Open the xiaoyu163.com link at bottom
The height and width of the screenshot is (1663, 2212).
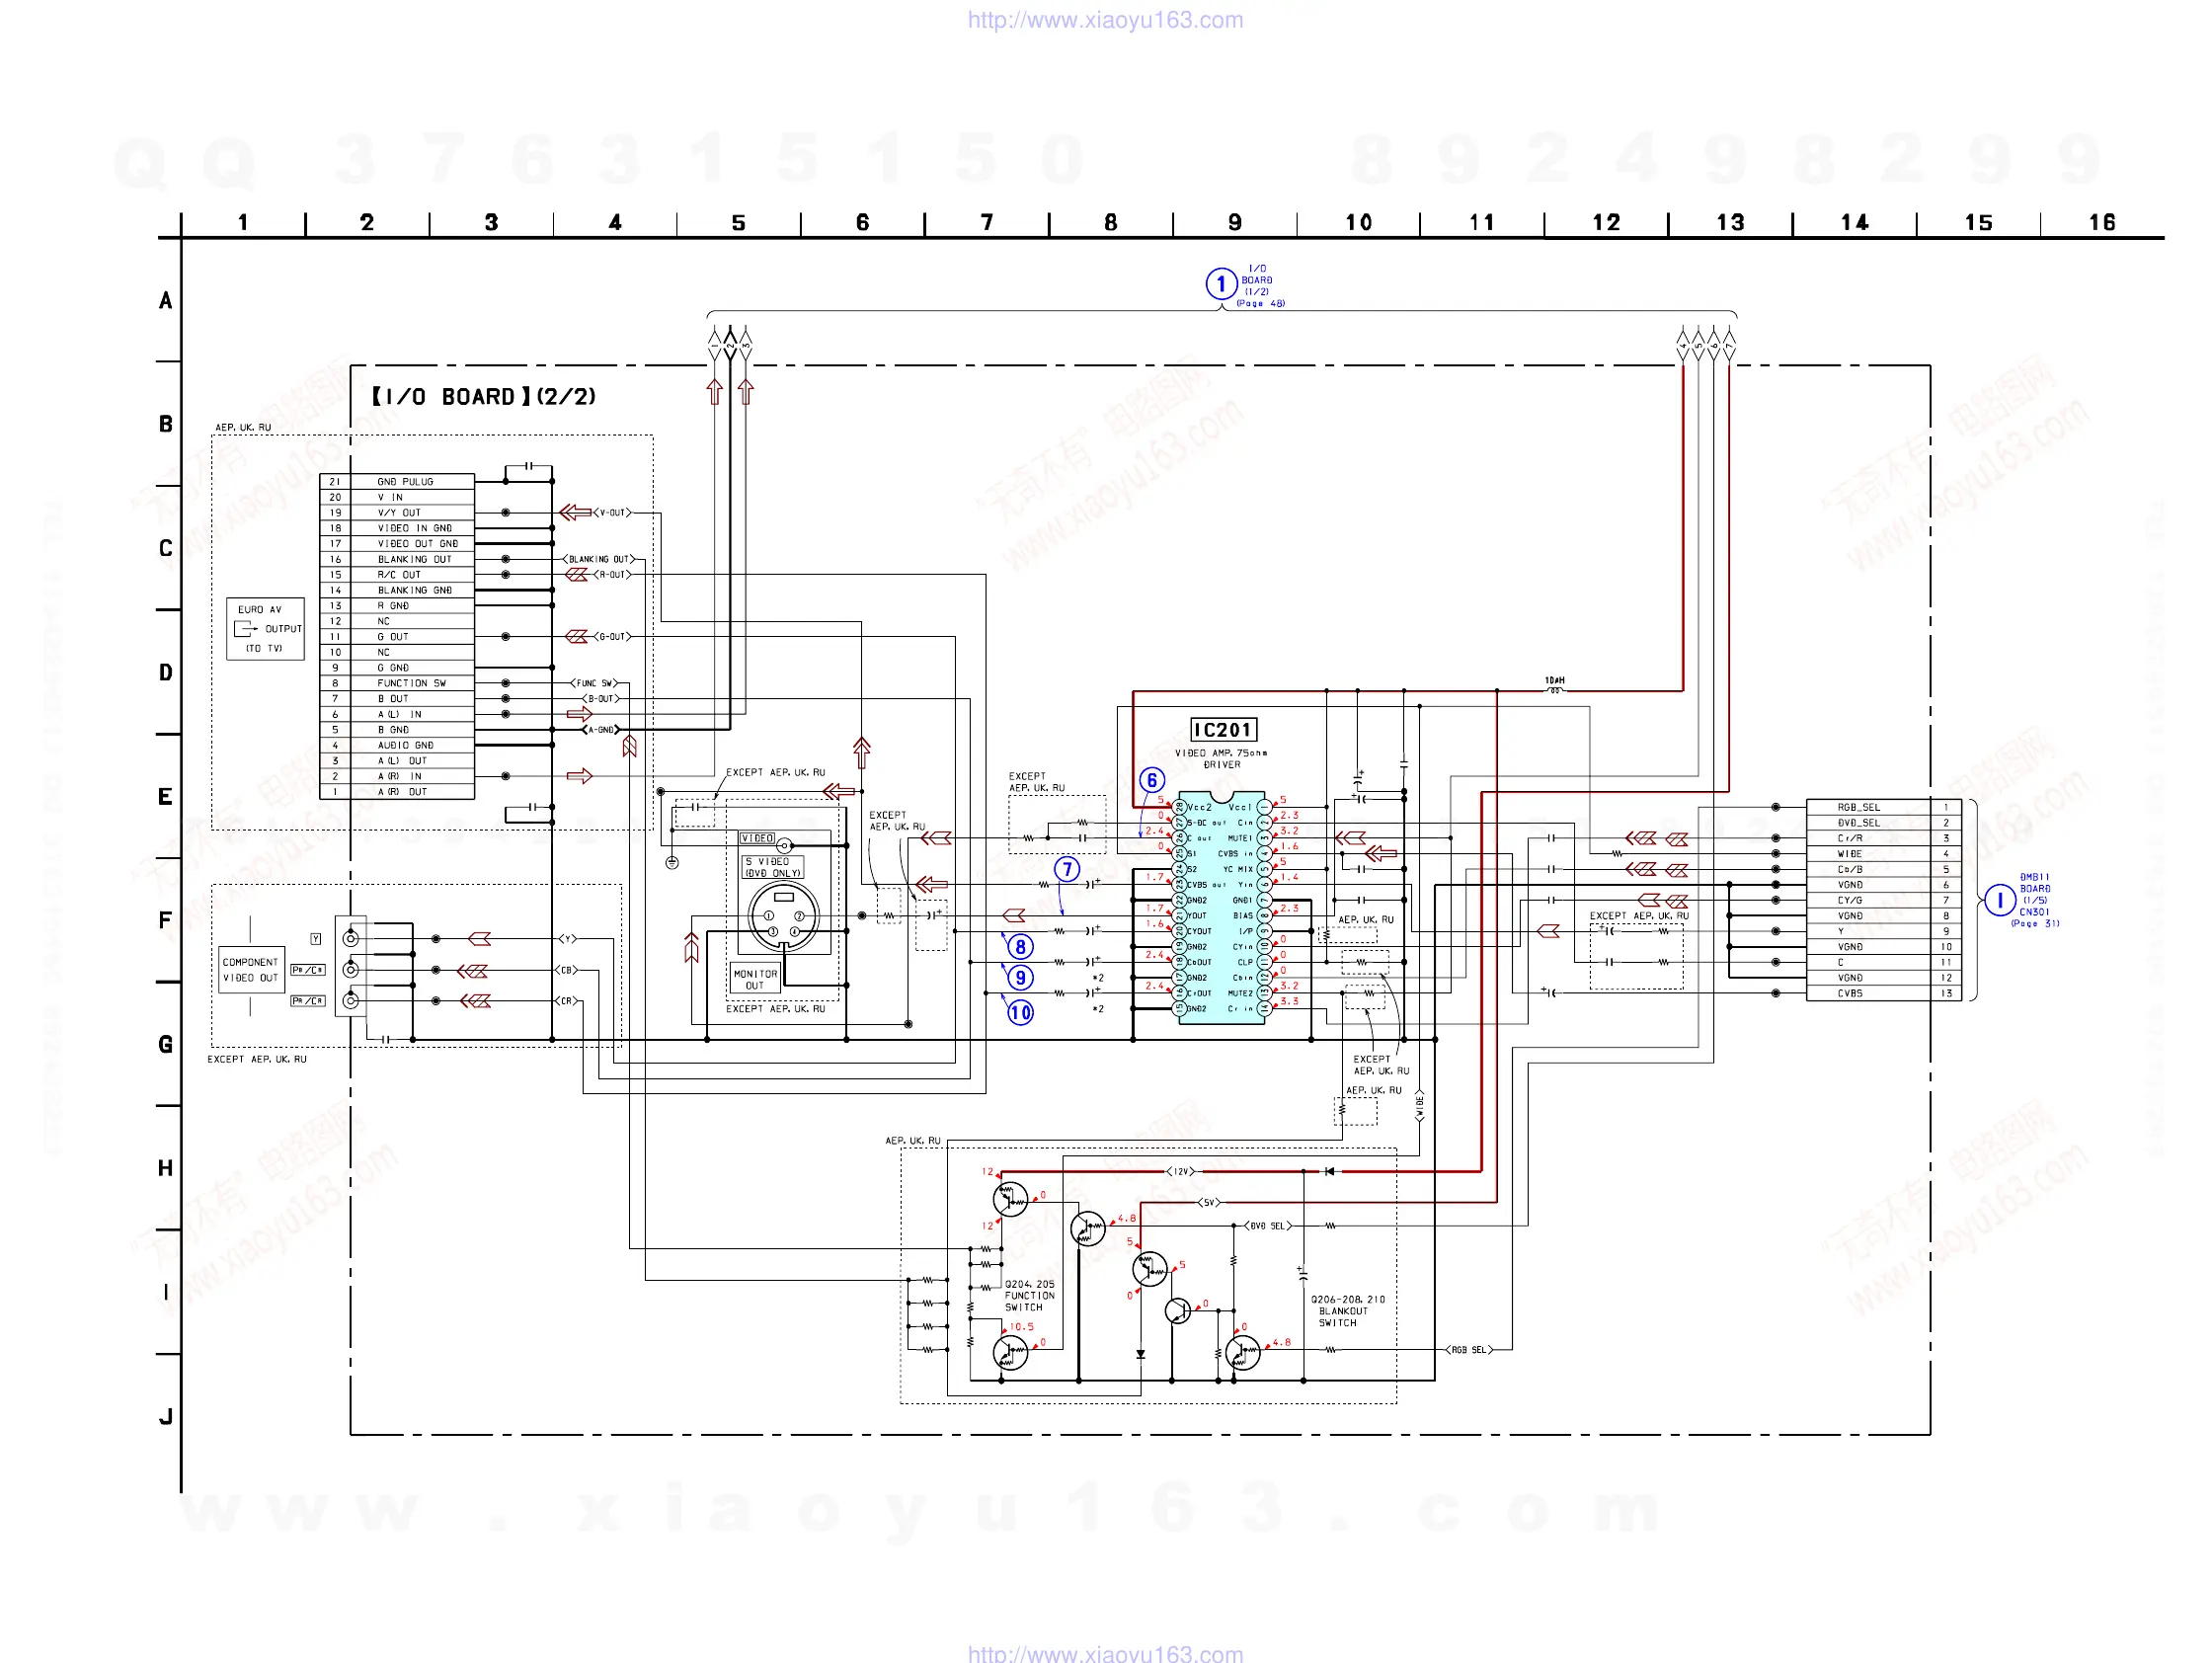click(x=1105, y=1653)
